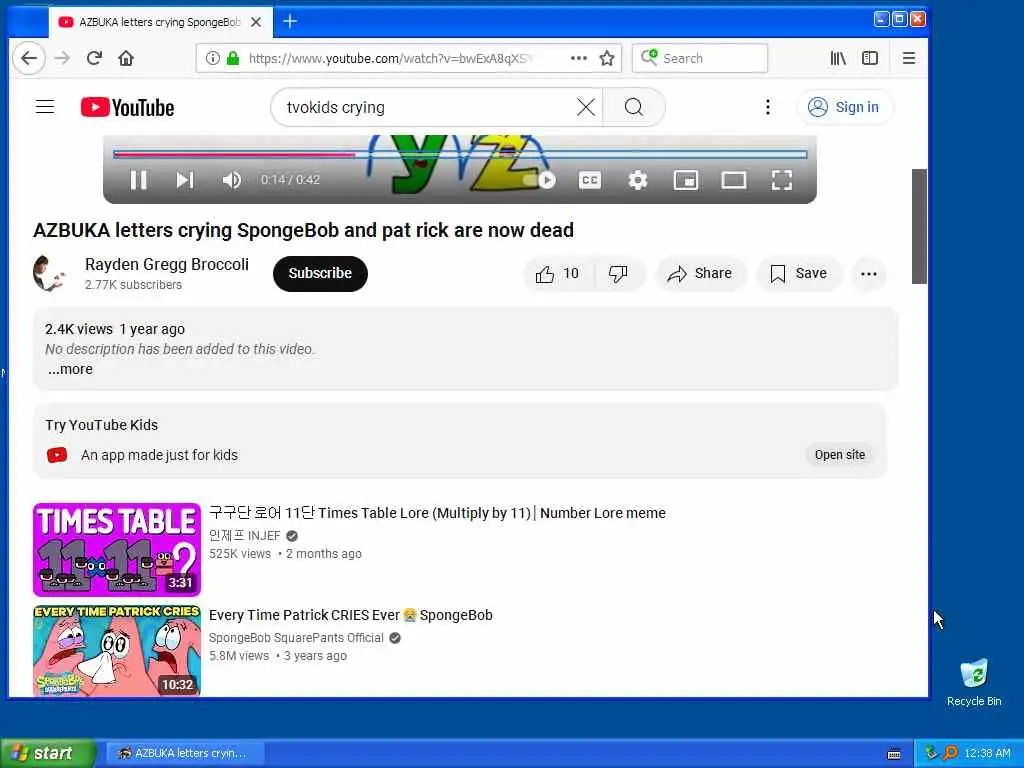
Task: Clear the search text with X
Action: pos(586,106)
